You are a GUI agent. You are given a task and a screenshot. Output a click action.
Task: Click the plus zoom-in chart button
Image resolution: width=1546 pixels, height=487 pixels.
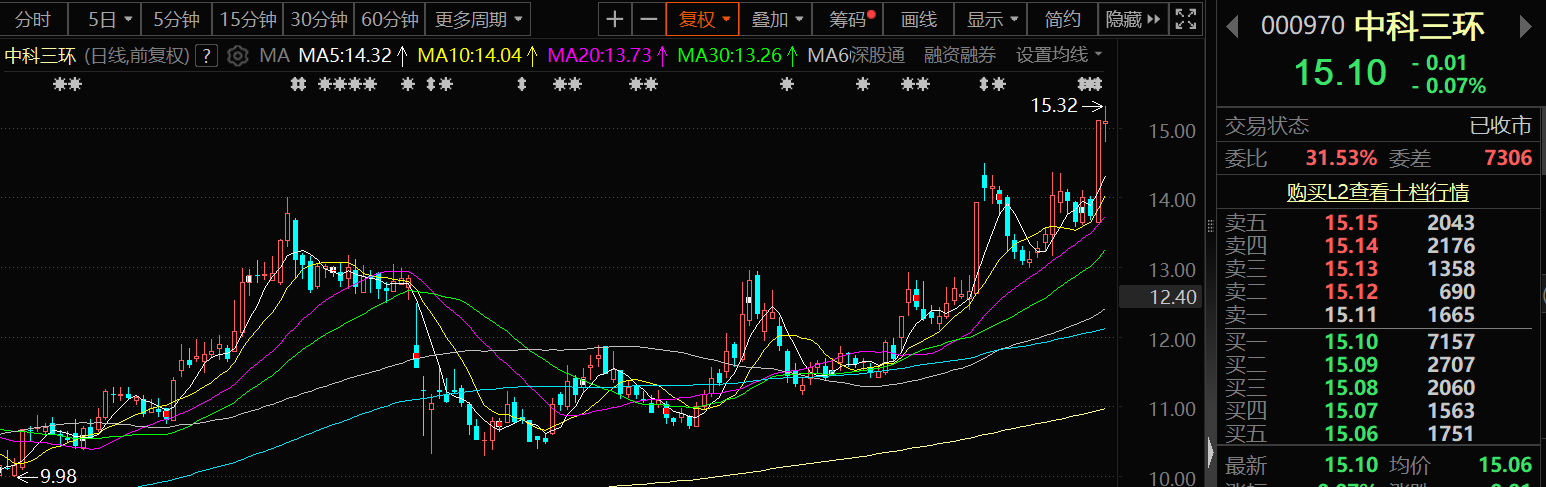615,19
